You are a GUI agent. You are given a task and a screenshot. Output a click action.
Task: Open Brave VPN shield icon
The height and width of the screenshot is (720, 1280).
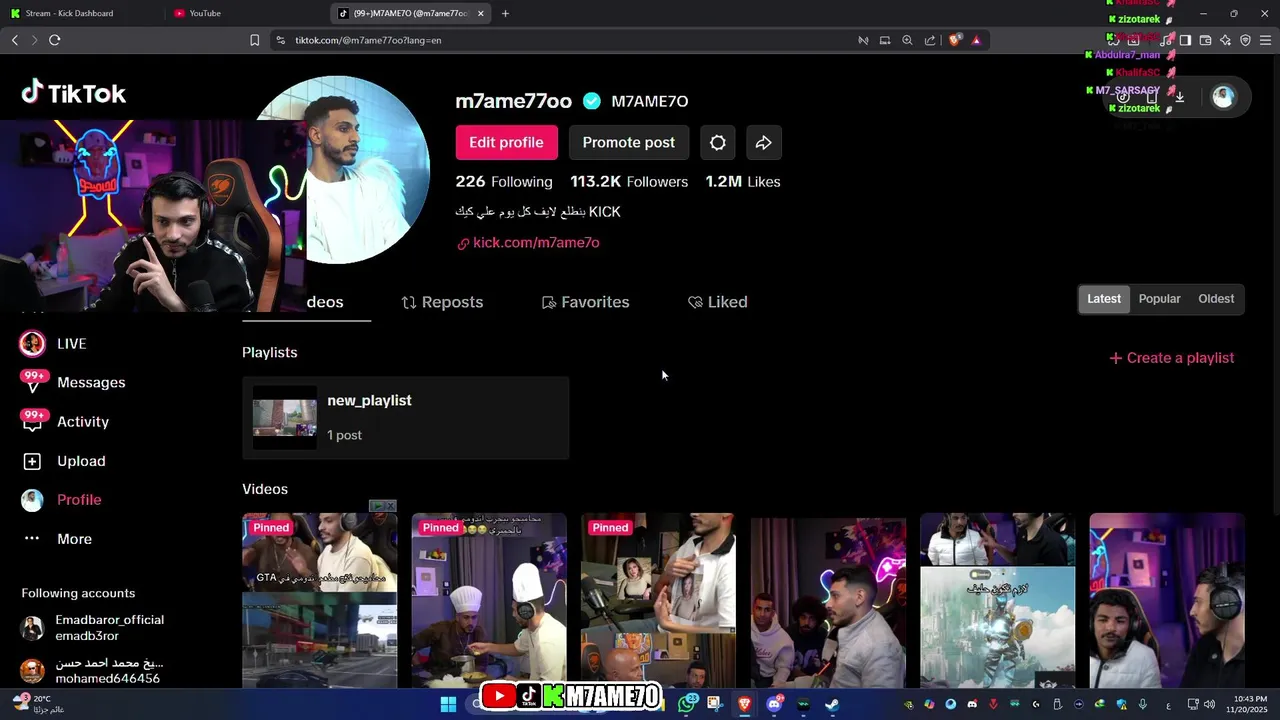(1245, 40)
